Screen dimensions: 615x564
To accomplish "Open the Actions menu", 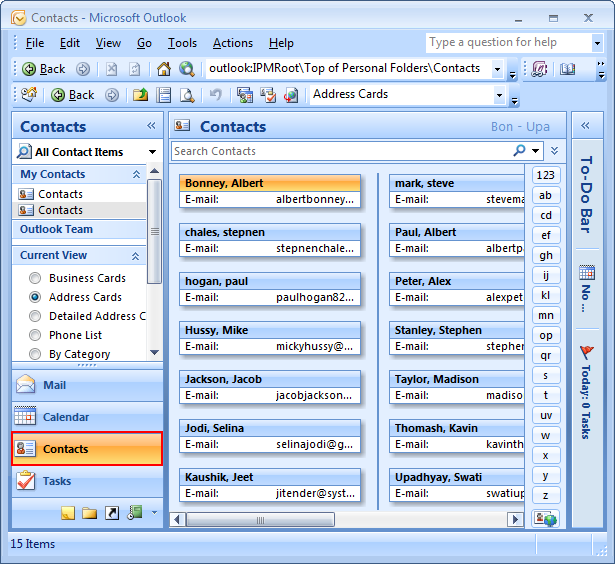I will [x=233, y=43].
